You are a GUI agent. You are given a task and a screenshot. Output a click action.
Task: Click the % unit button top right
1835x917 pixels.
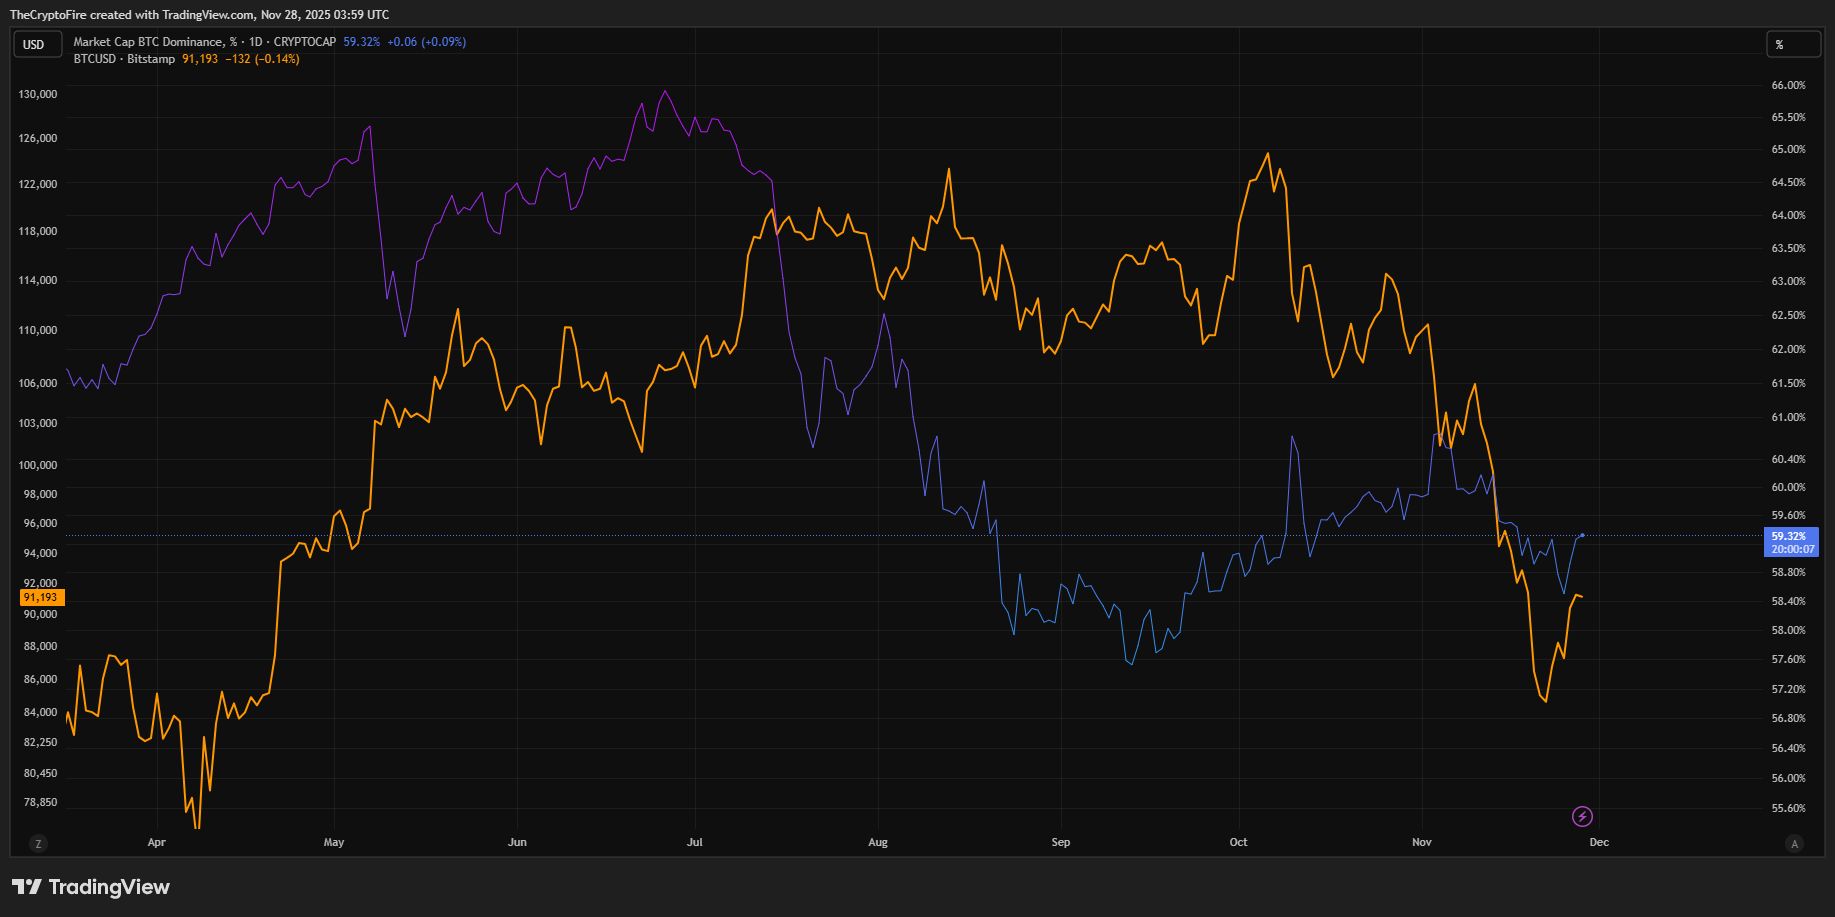click(1794, 44)
